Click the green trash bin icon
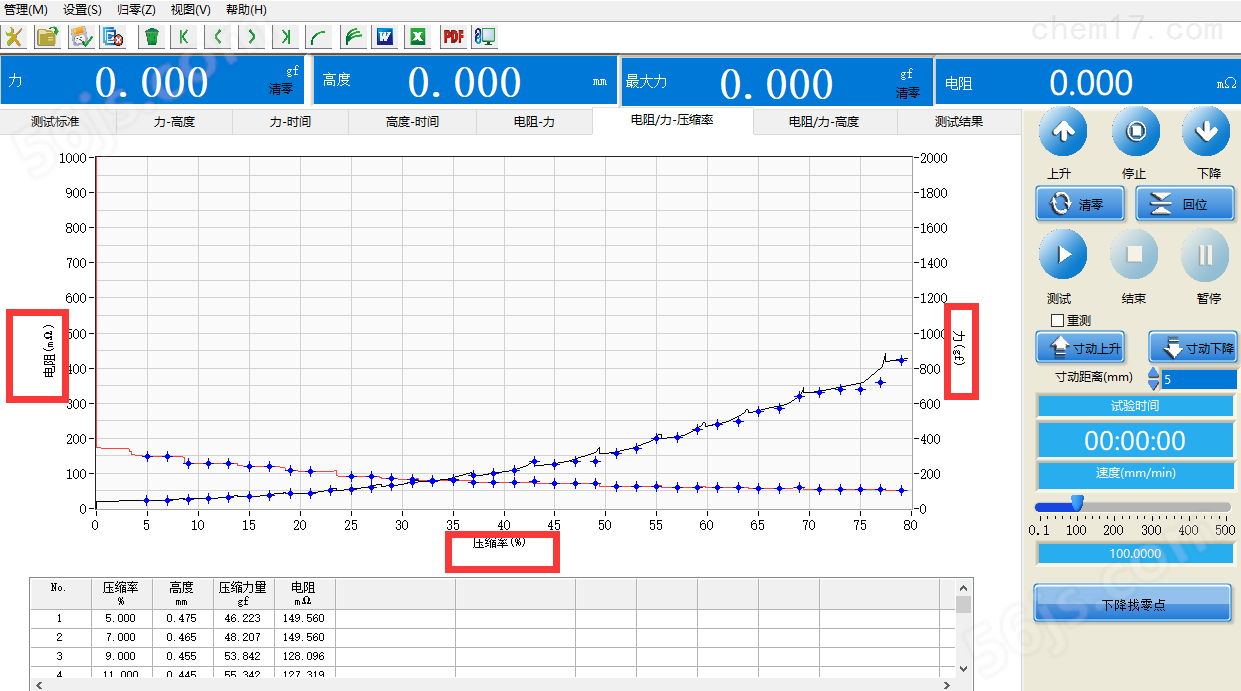 pyautogui.click(x=151, y=37)
